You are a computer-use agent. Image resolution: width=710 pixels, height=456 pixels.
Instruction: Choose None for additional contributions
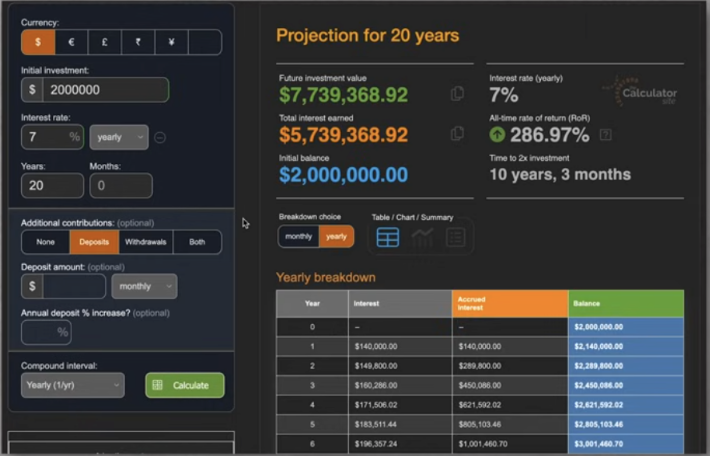point(46,242)
